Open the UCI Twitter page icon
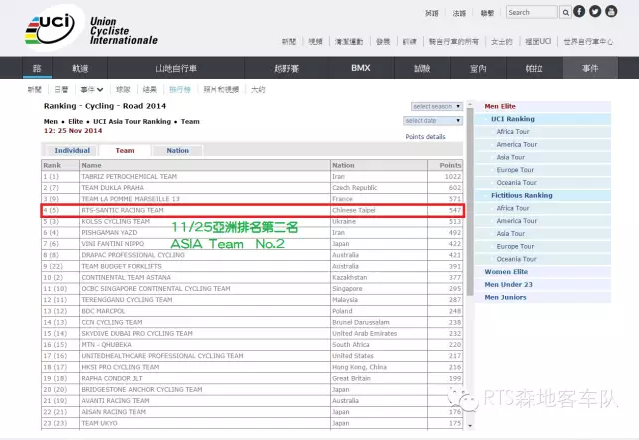The width and height of the screenshot is (639, 440). coord(595,11)
